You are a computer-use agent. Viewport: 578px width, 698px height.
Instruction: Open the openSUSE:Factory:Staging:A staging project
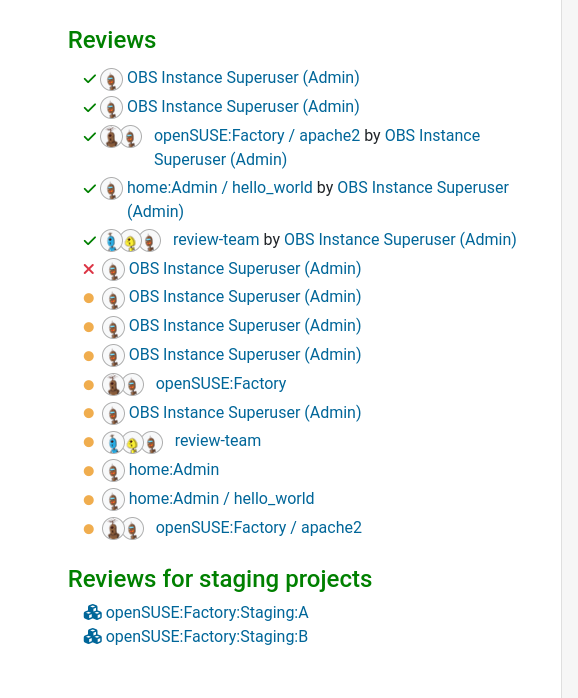click(x=207, y=613)
